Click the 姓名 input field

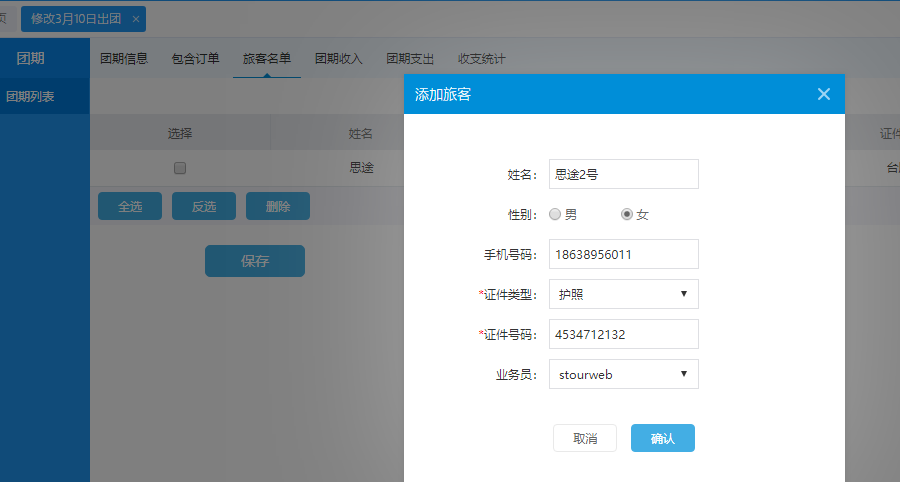[623, 174]
